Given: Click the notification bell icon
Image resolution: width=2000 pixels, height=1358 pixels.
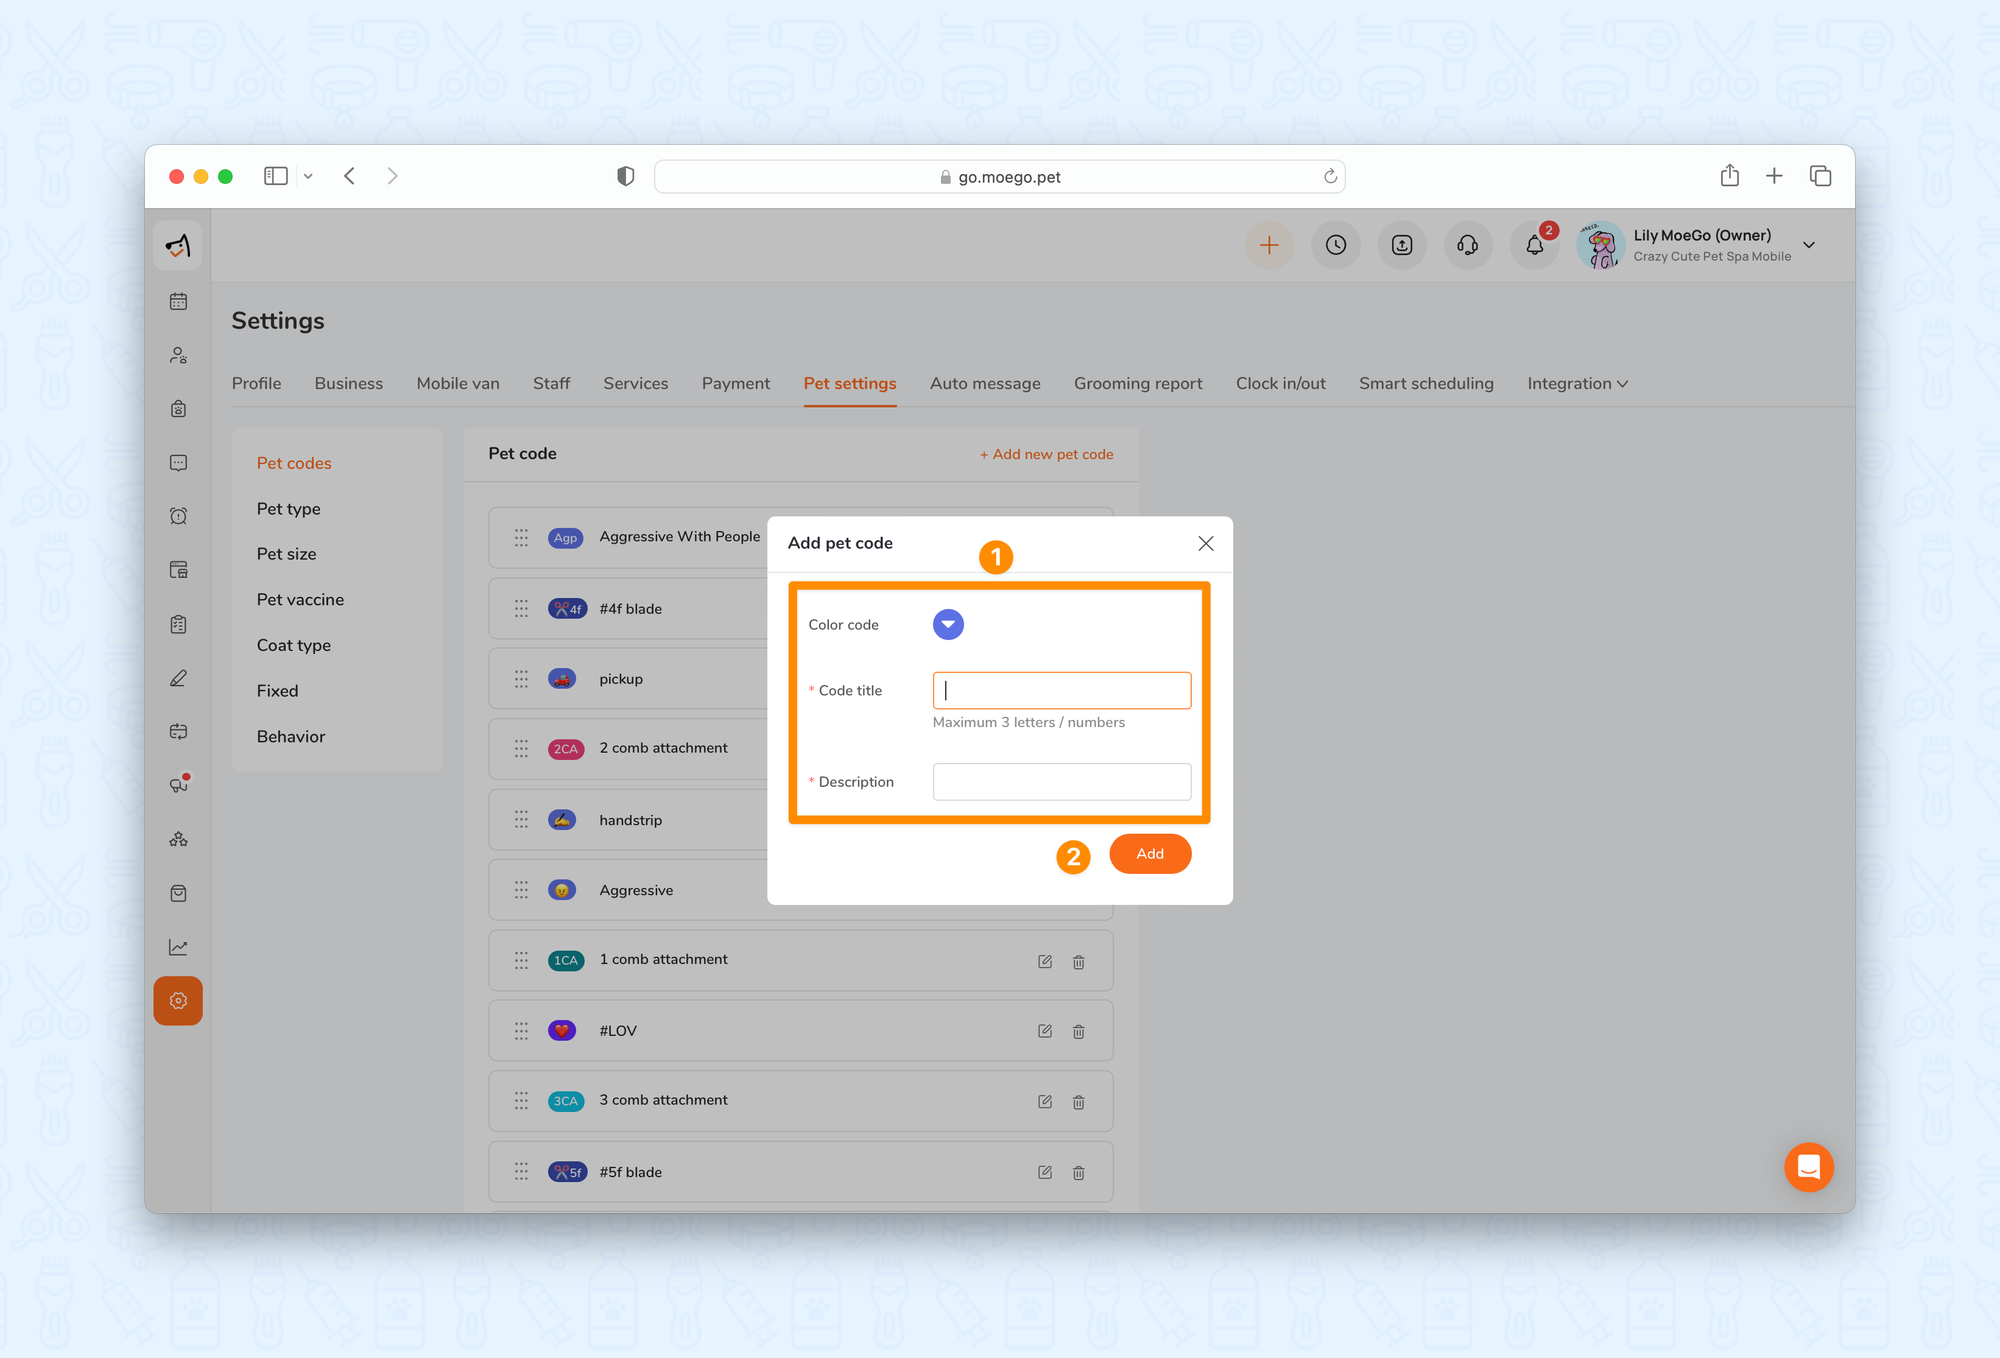Looking at the screenshot, I should pos(1534,245).
